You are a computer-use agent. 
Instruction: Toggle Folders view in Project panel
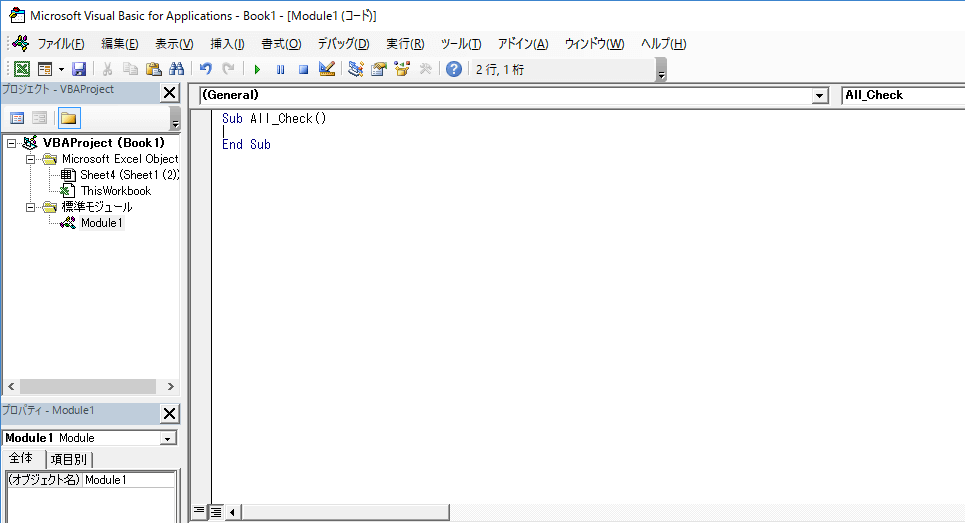point(69,118)
